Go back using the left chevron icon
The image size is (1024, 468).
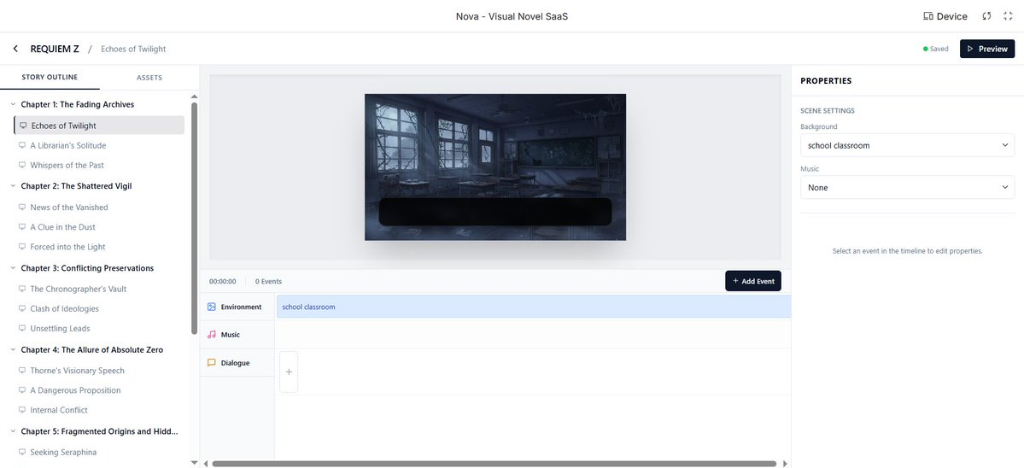[x=15, y=49]
